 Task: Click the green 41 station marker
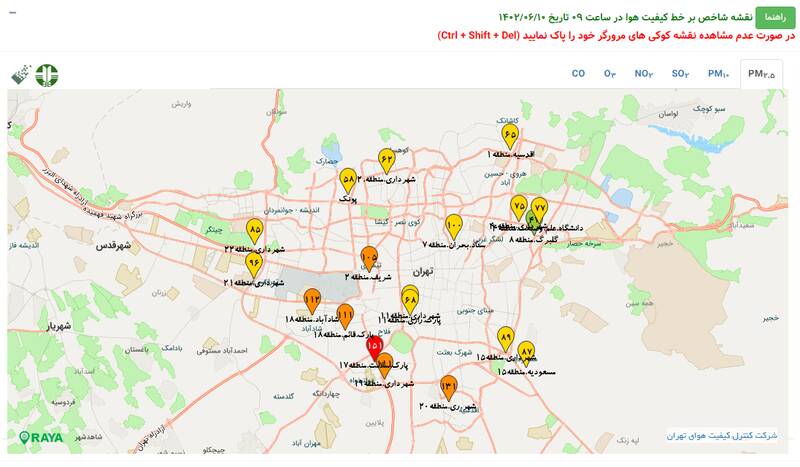click(x=532, y=221)
